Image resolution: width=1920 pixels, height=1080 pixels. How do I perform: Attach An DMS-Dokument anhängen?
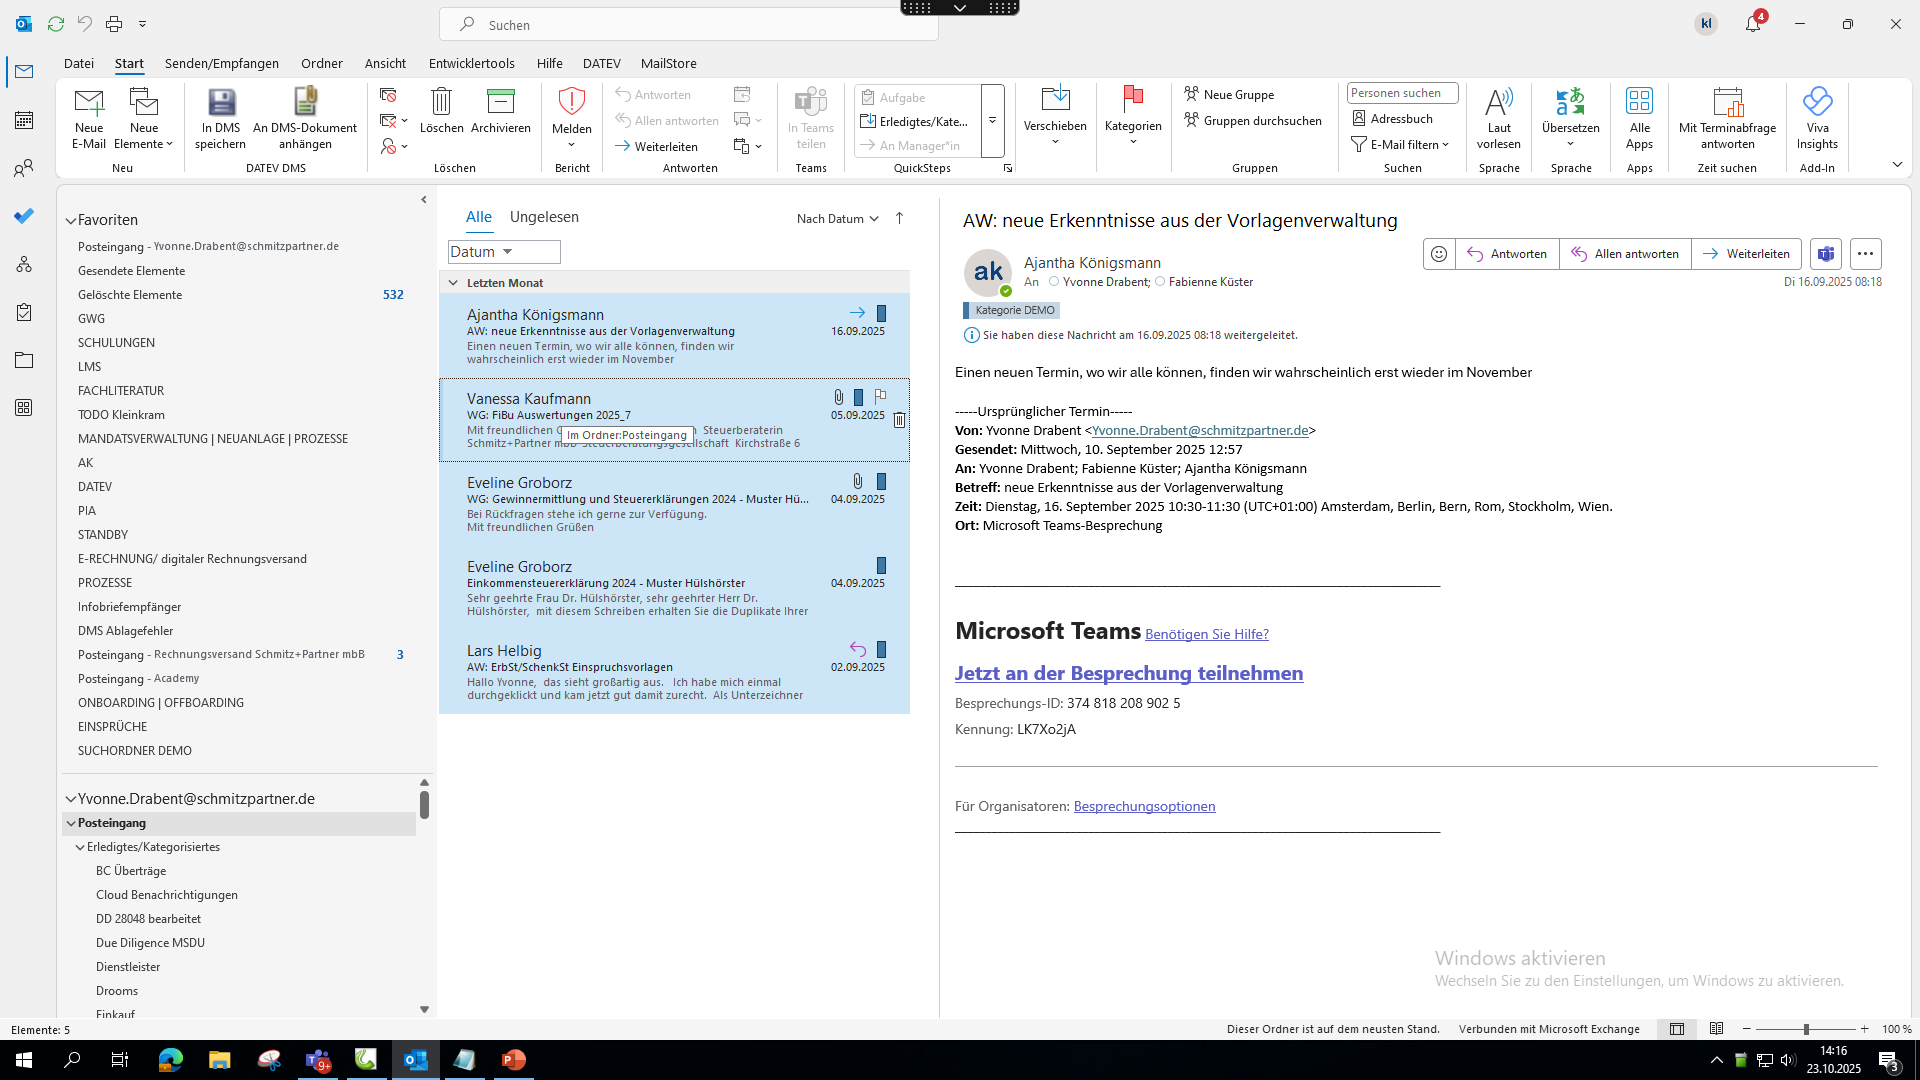click(305, 119)
